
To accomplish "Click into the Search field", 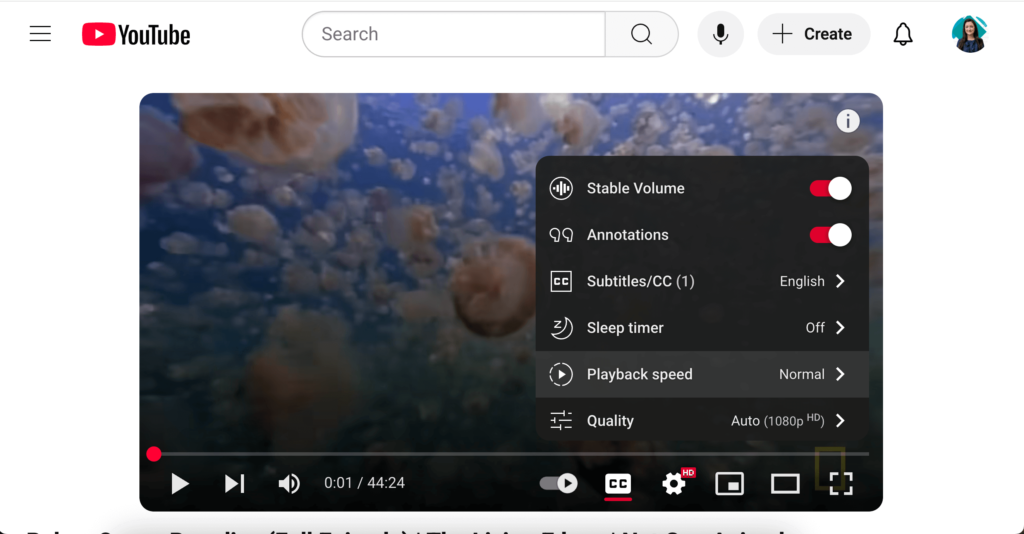I will (454, 34).
